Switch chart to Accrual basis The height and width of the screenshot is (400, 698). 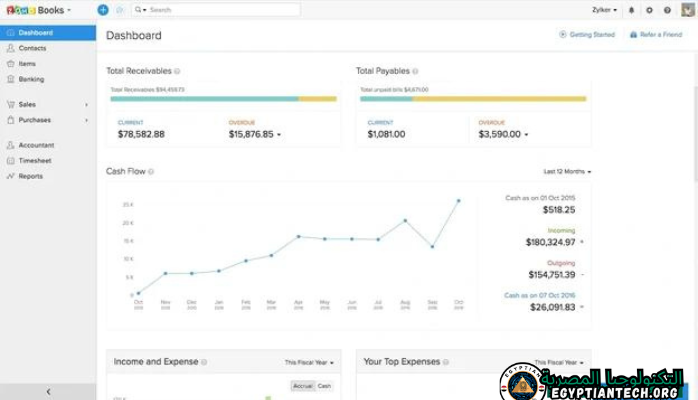[302, 385]
